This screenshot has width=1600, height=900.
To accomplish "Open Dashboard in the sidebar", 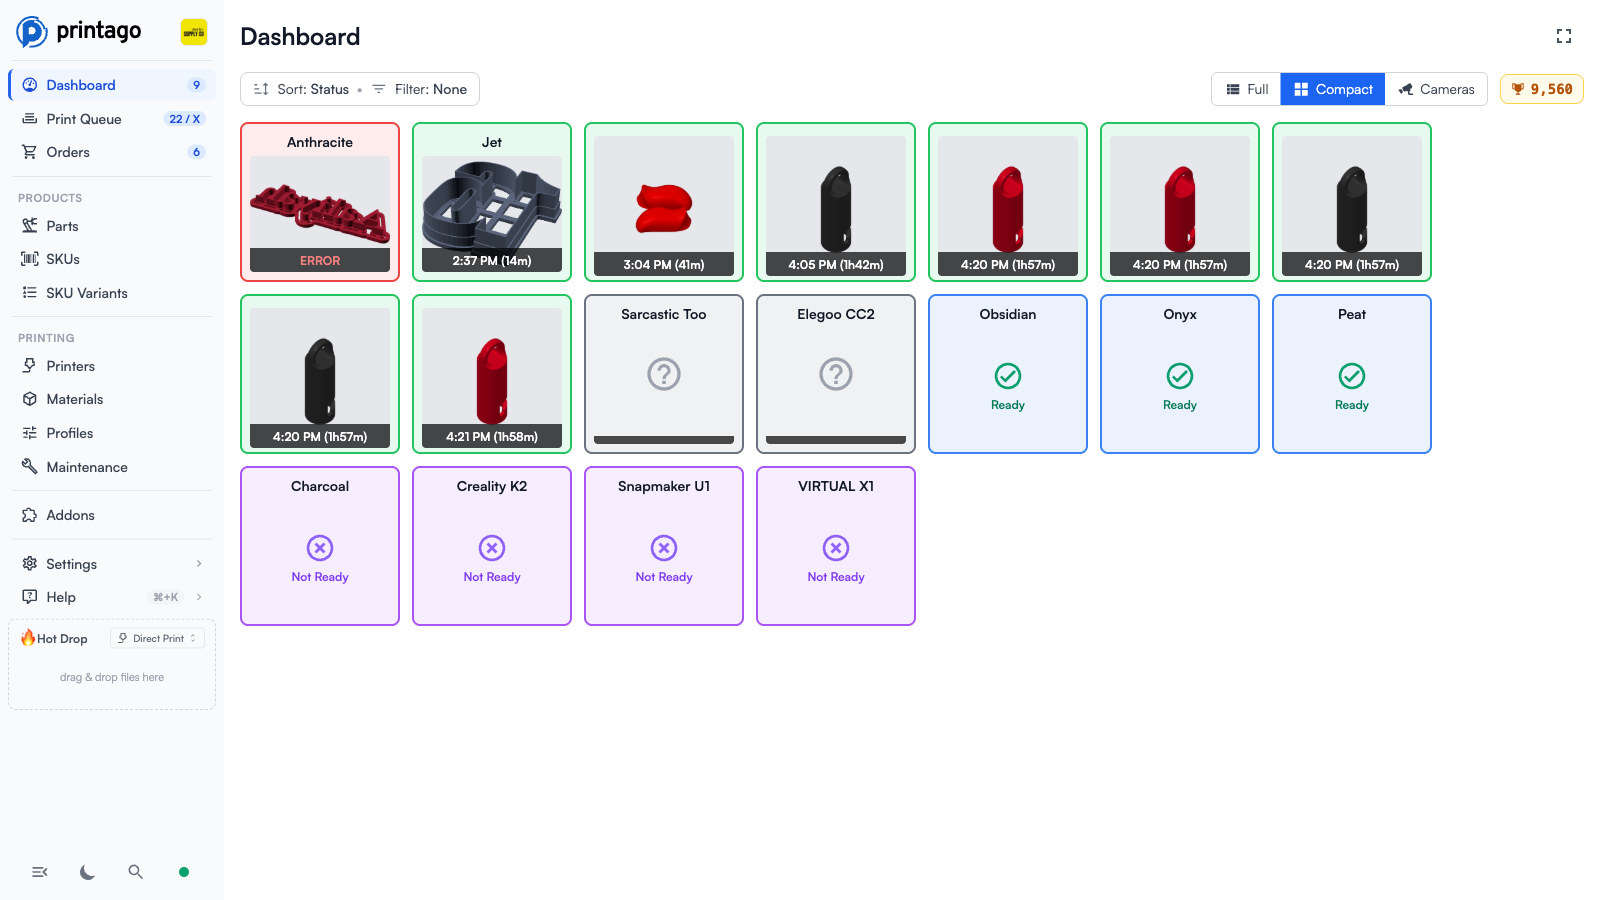I will click(111, 85).
